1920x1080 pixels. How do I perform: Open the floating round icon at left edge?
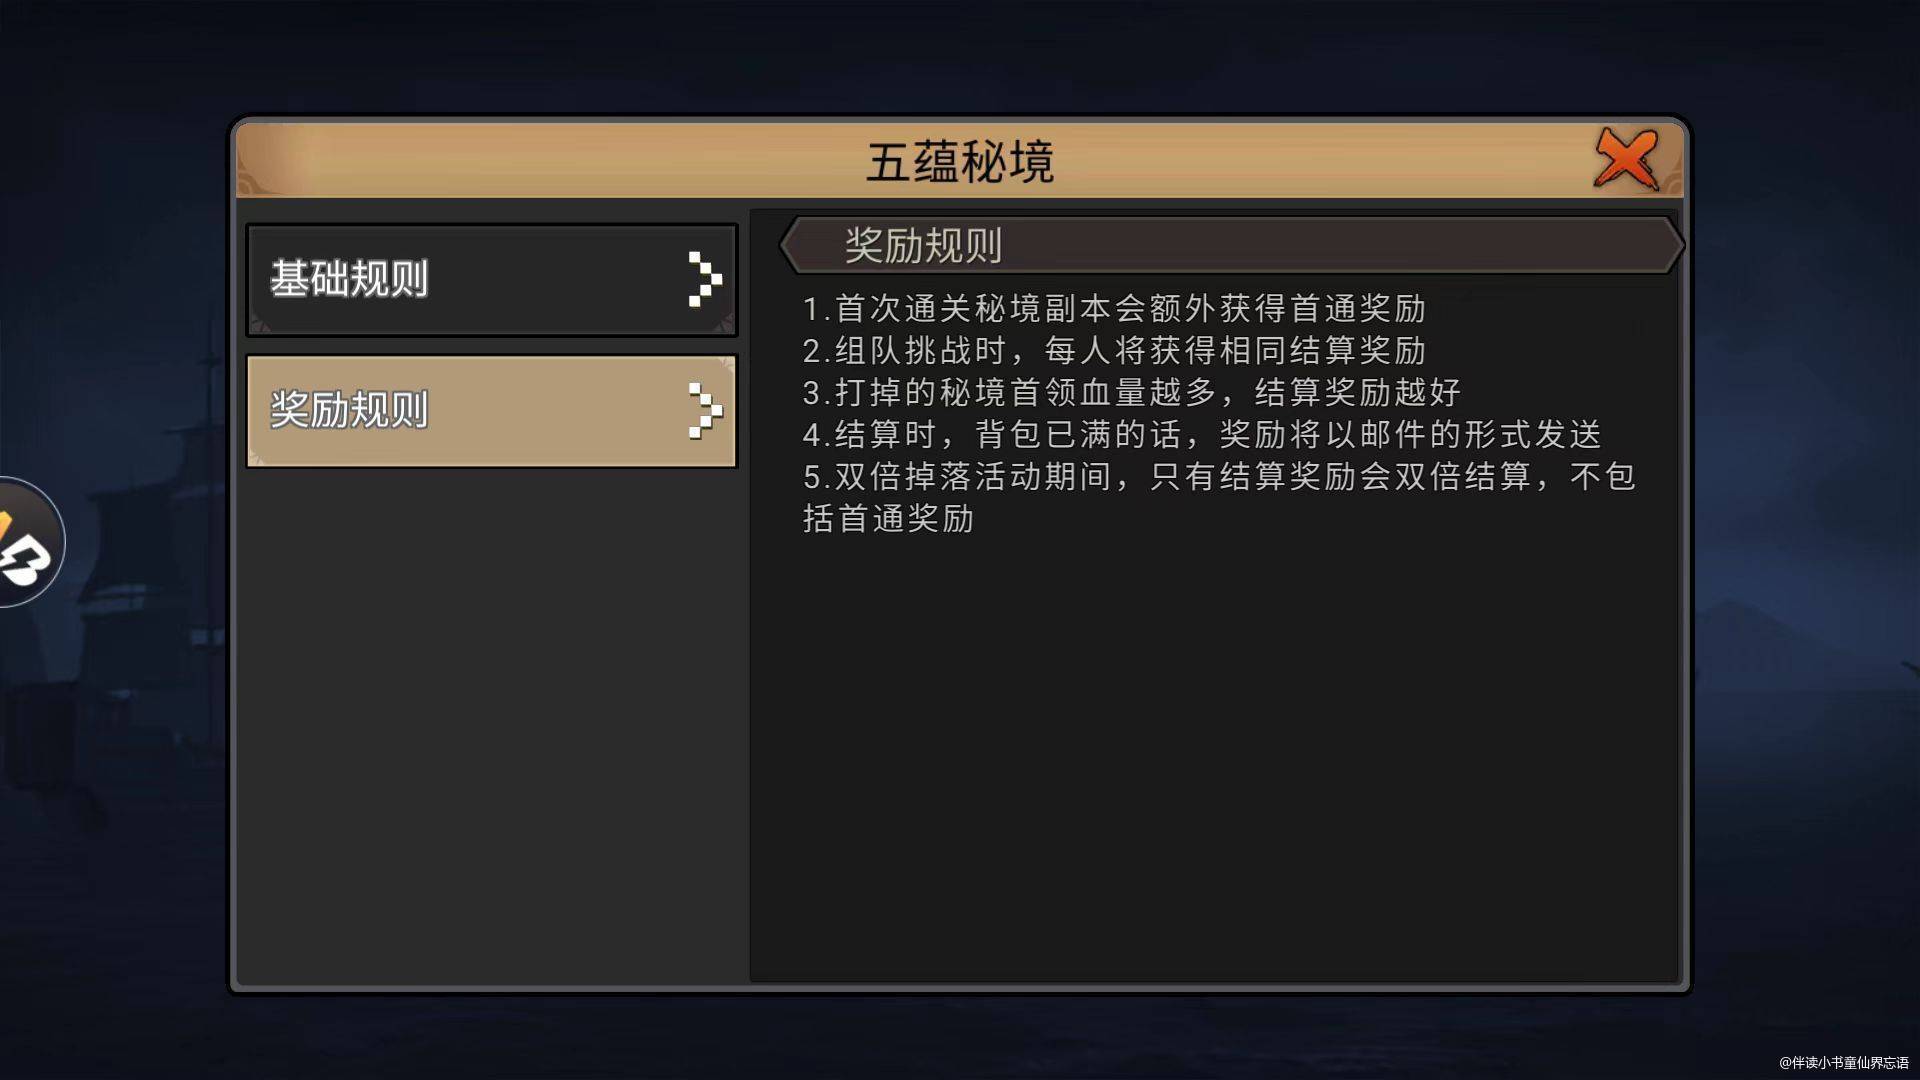pyautogui.click(x=26, y=542)
